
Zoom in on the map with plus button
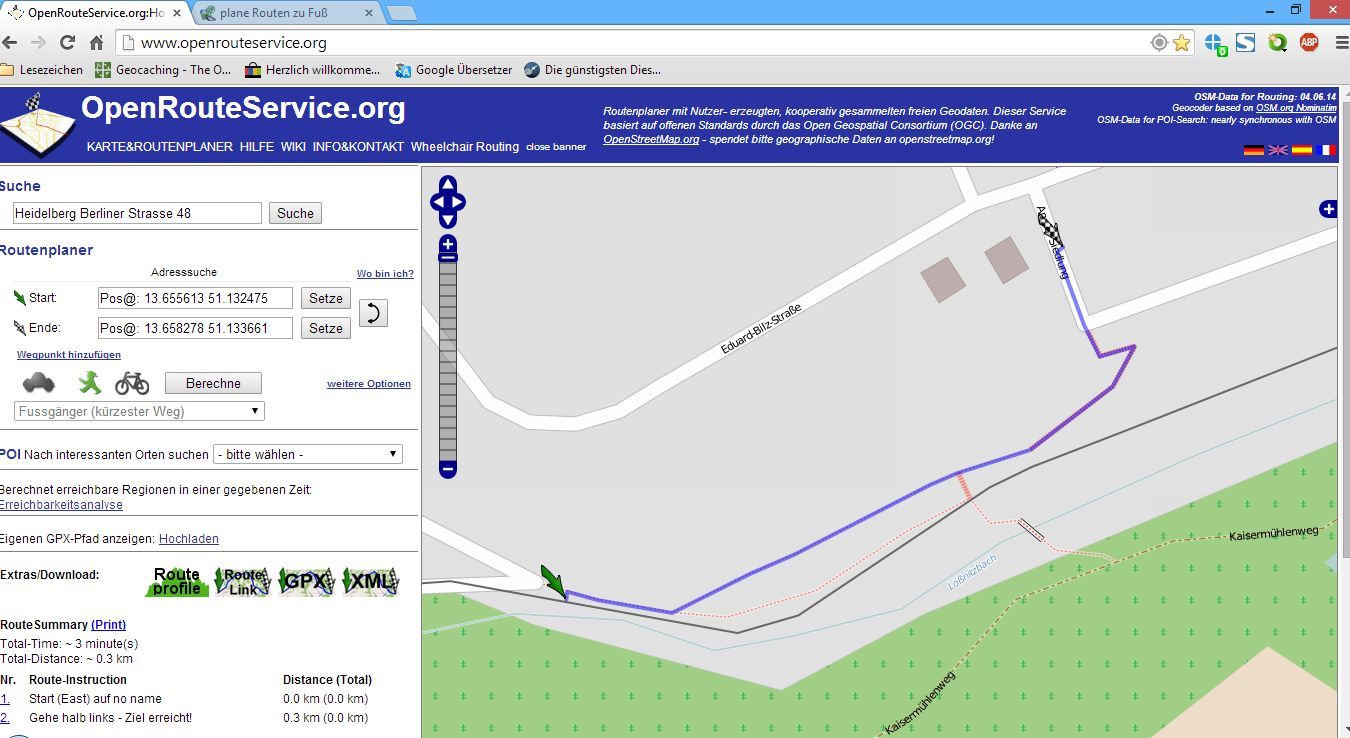click(448, 244)
